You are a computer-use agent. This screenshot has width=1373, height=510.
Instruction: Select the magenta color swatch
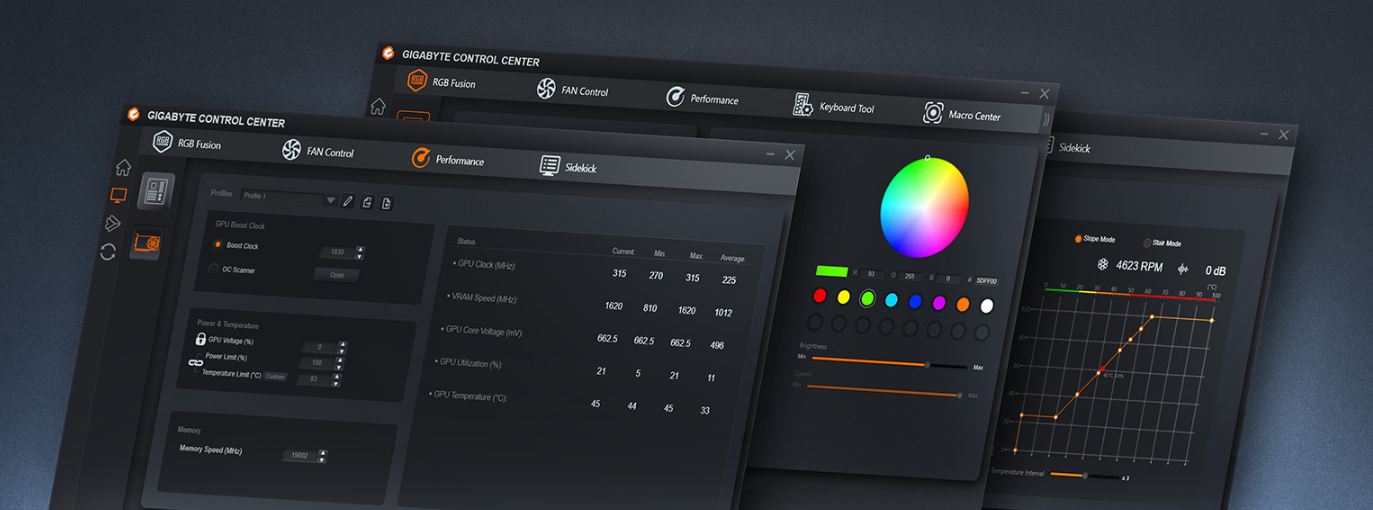pyautogui.click(x=940, y=303)
